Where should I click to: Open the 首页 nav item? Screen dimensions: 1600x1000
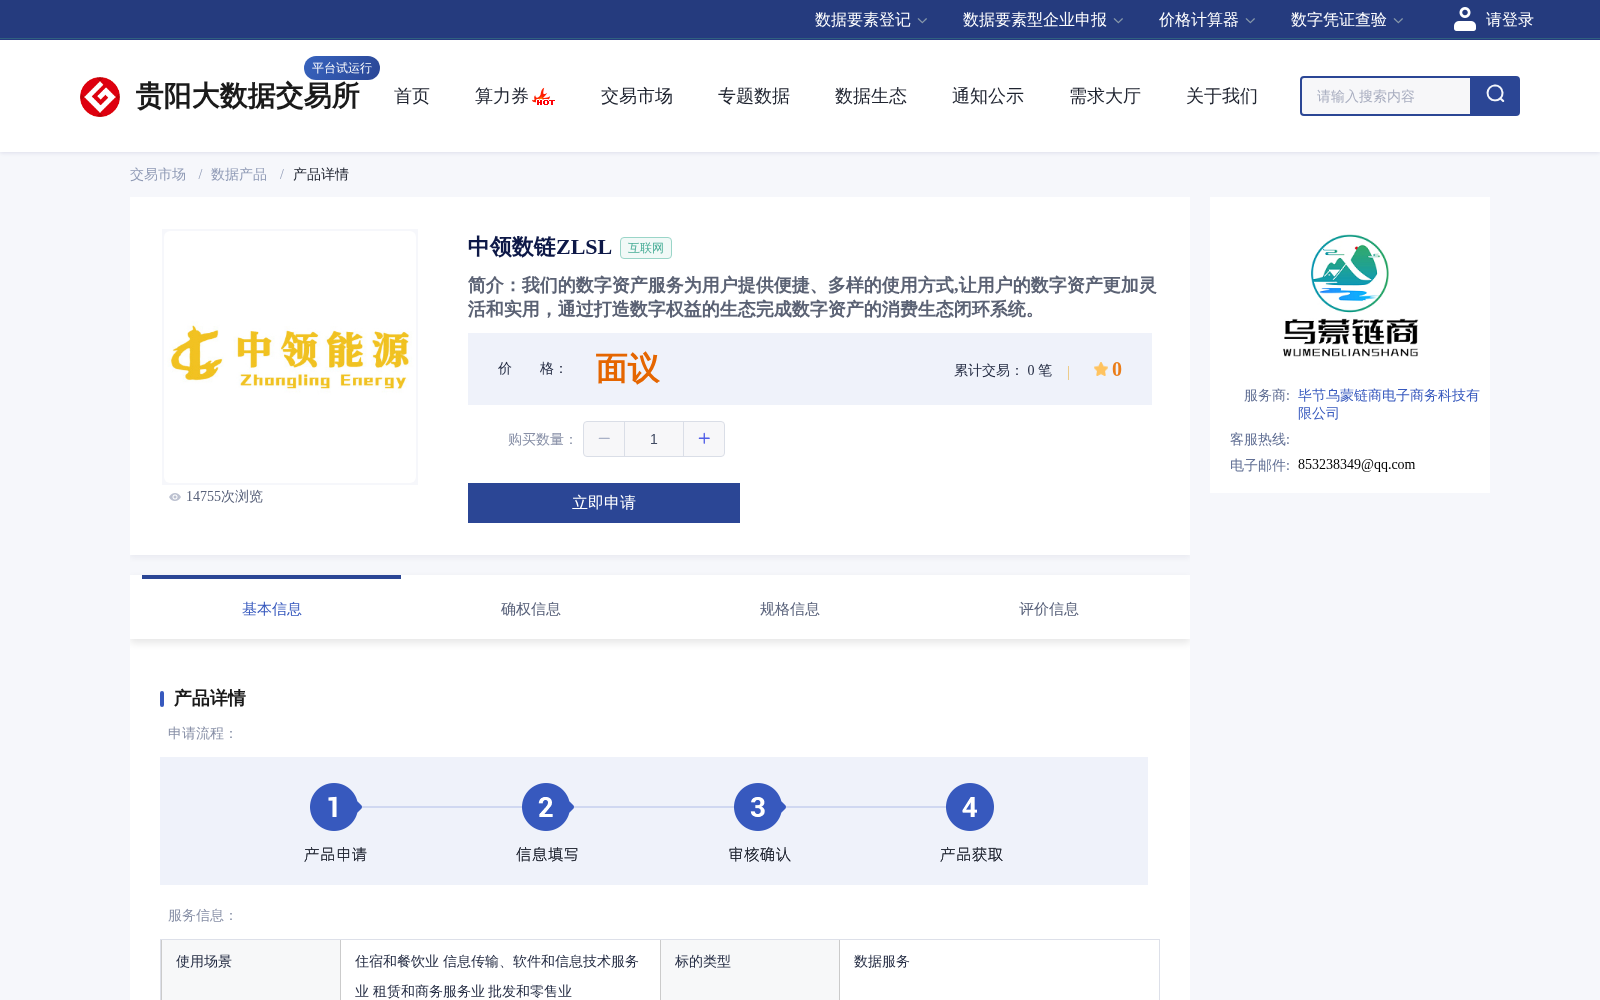pyautogui.click(x=412, y=96)
